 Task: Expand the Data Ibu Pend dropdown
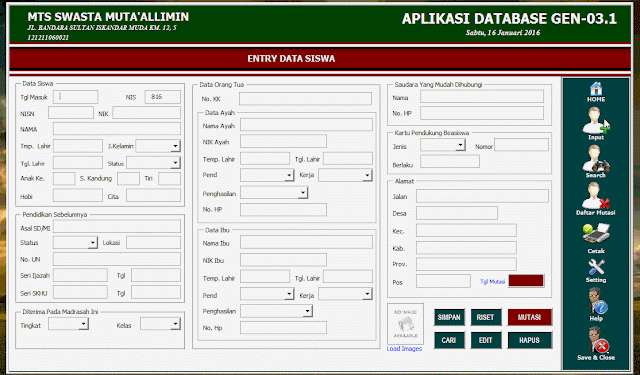tap(289, 294)
